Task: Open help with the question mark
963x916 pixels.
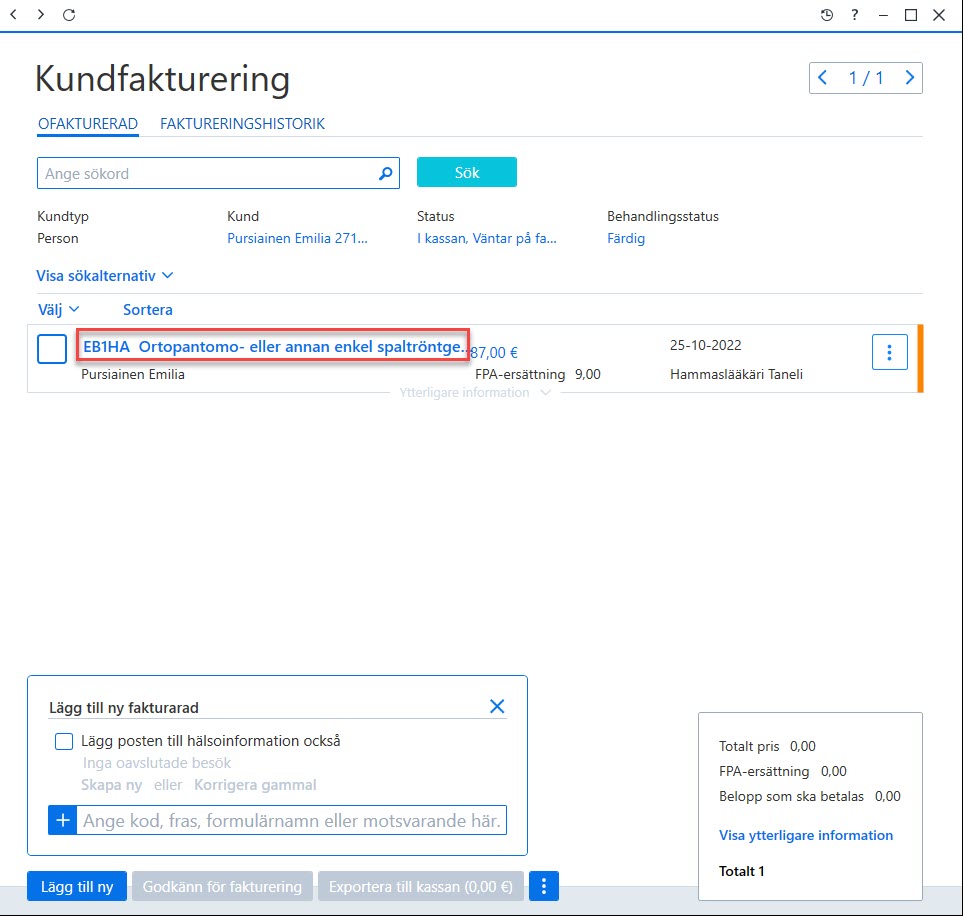Action: click(x=855, y=15)
